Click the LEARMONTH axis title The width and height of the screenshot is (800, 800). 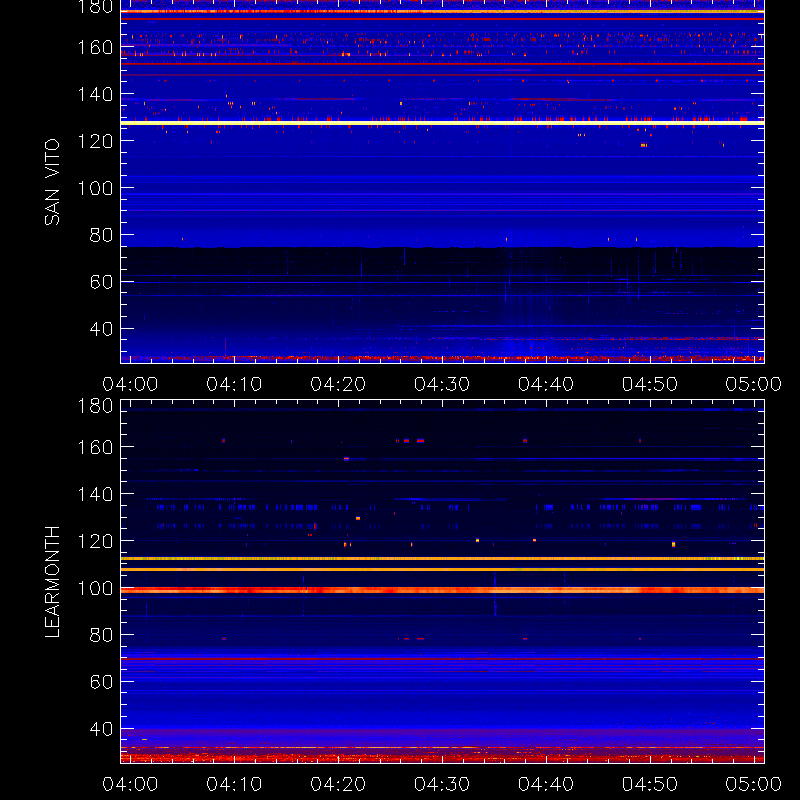[52, 582]
